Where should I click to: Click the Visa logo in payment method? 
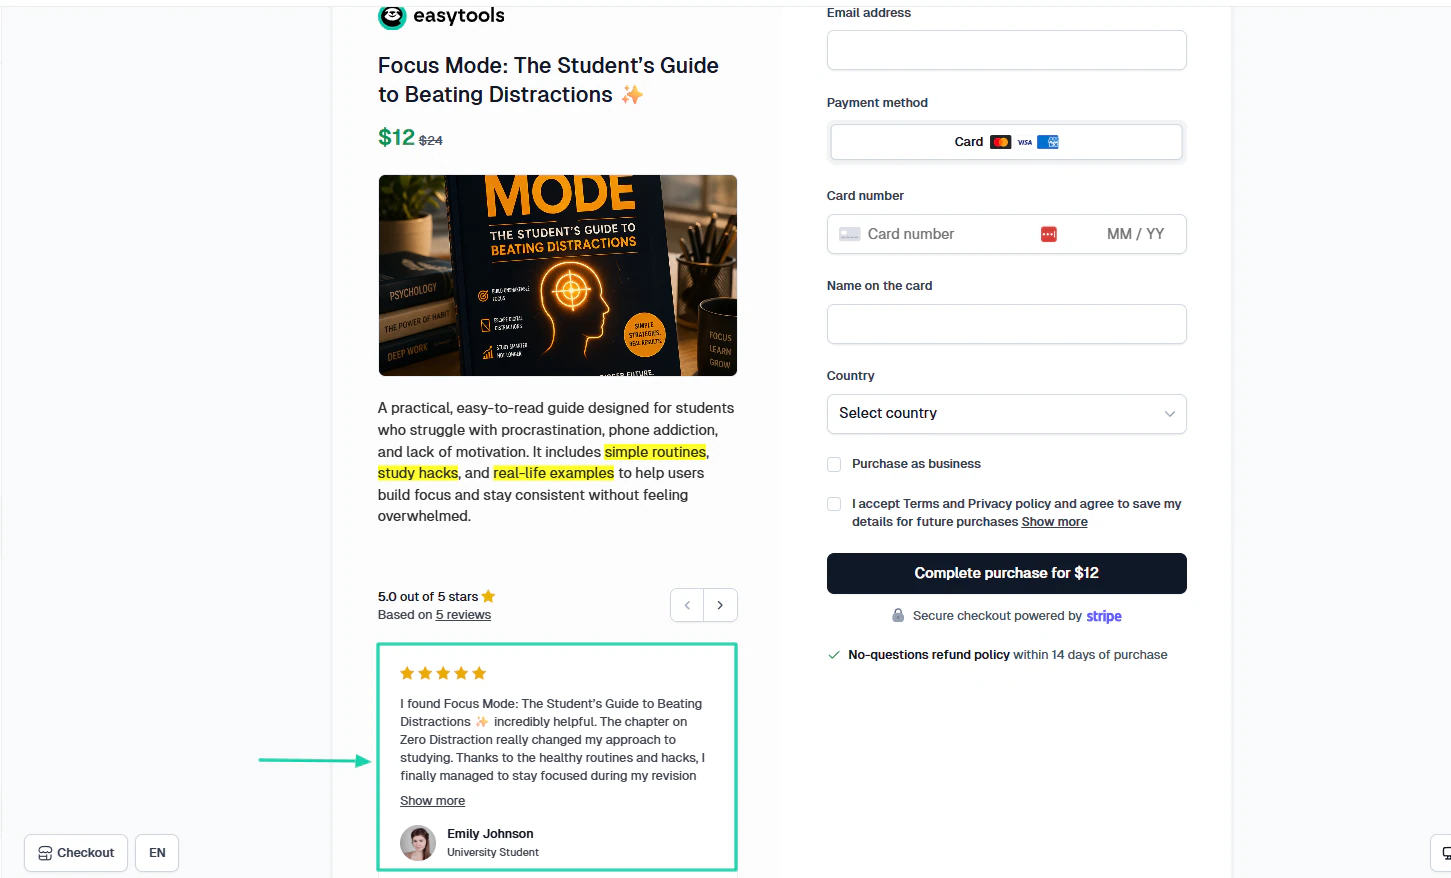click(1025, 142)
